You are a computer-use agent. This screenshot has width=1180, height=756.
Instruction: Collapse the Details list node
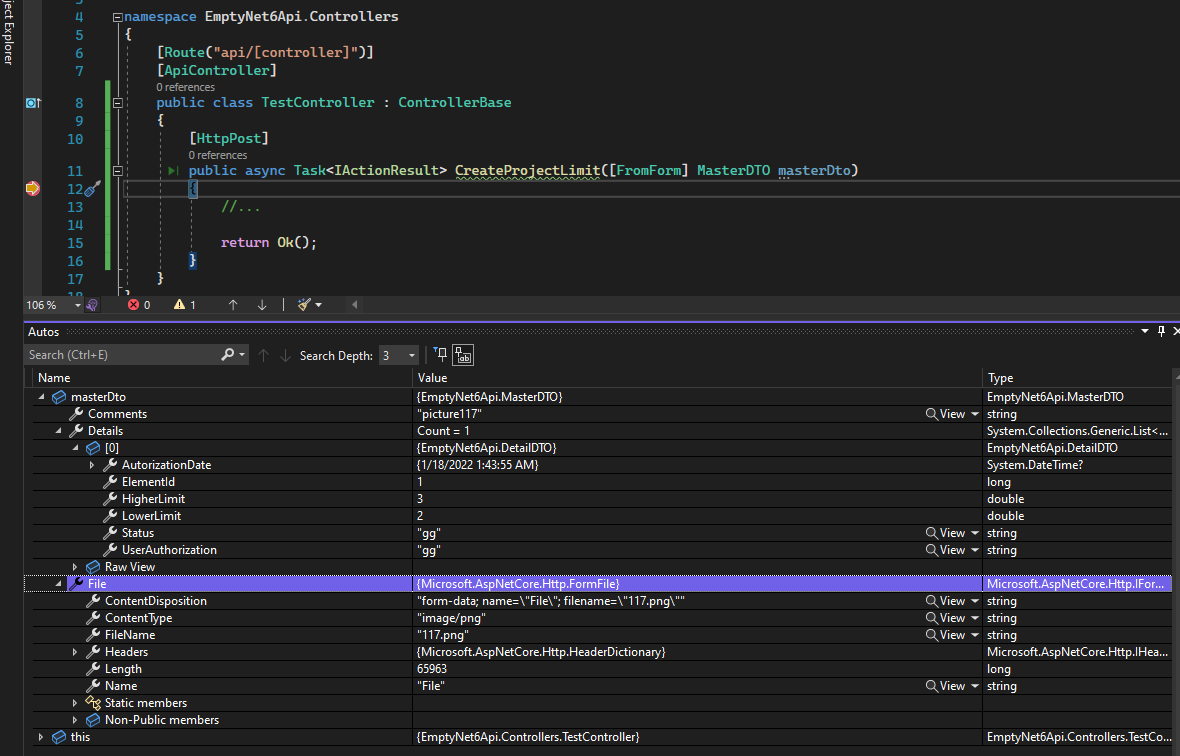point(59,431)
